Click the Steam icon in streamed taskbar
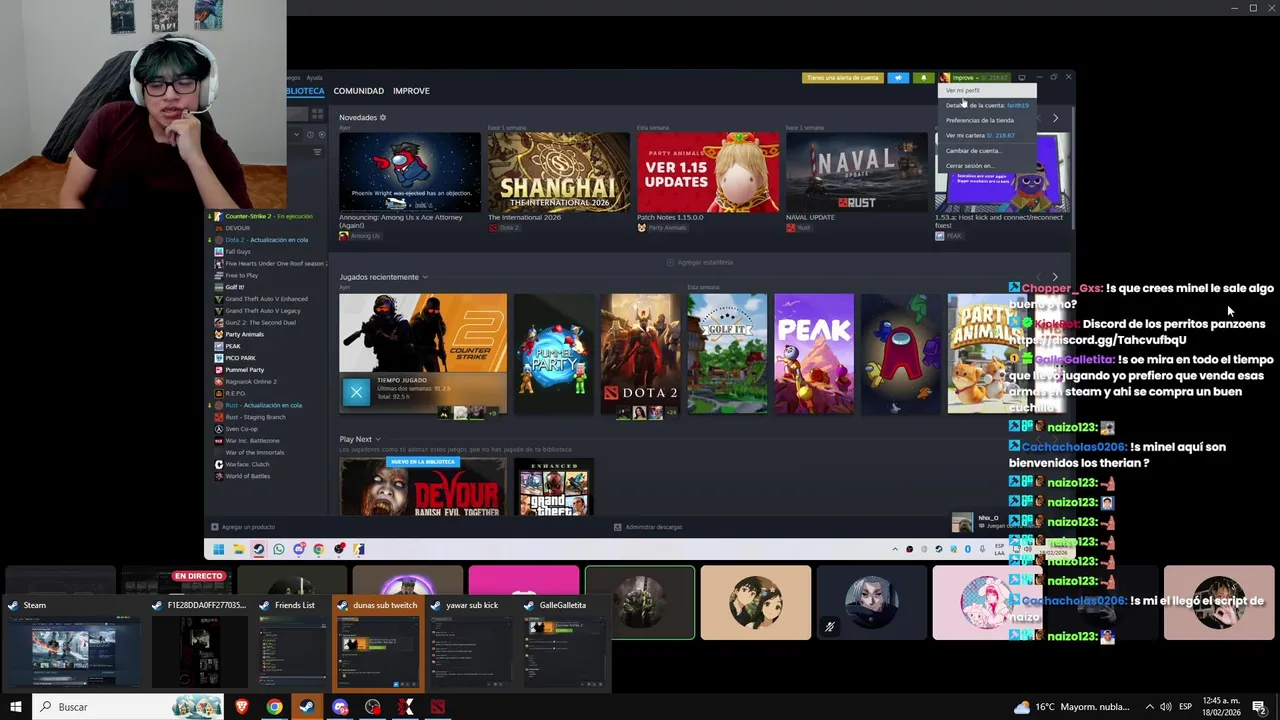The image size is (1280, 720). [x=258, y=549]
